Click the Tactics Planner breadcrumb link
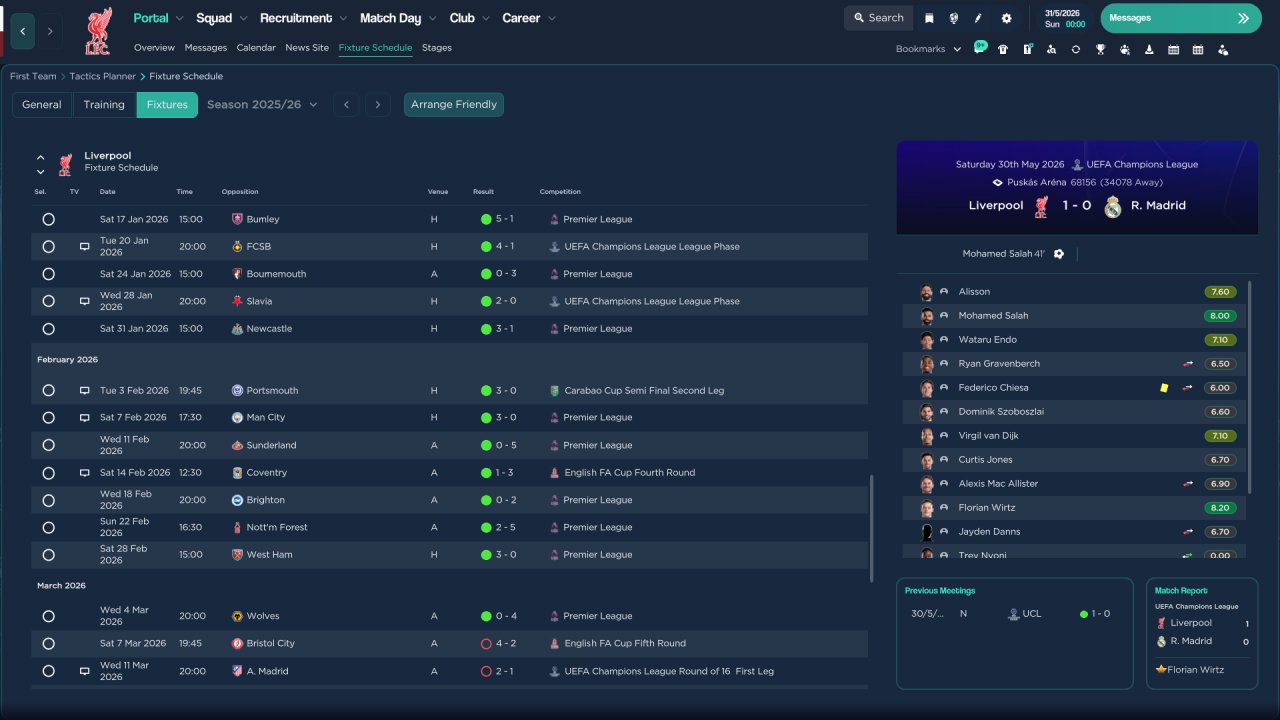 pyautogui.click(x=103, y=76)
